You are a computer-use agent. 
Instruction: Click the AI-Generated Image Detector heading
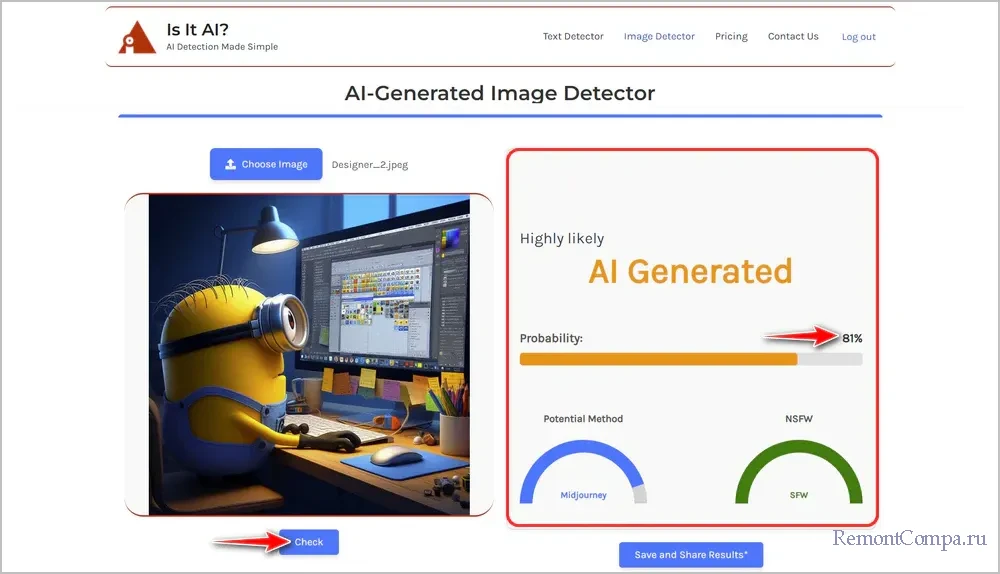click(x=500, y=94)
